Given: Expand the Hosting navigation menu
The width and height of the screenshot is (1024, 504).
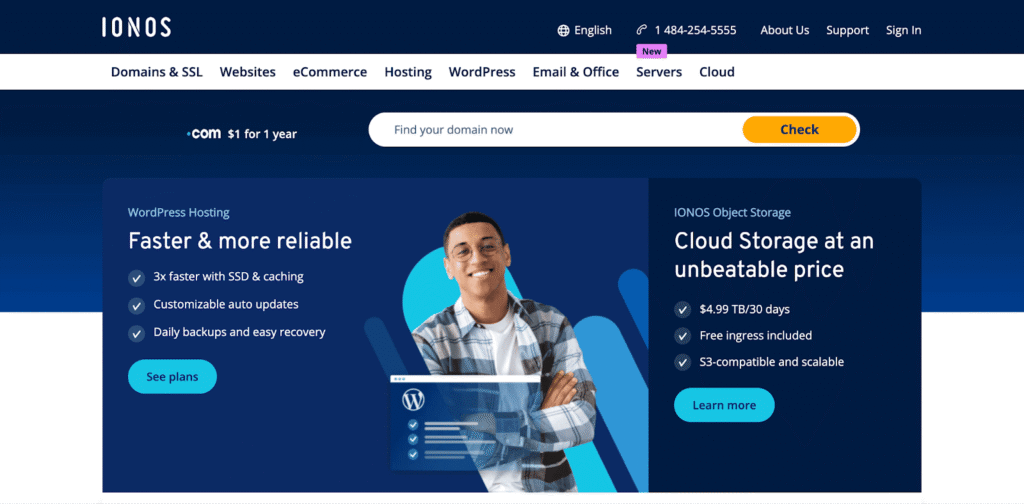Looking at the screenshot, I should [408, 72].
